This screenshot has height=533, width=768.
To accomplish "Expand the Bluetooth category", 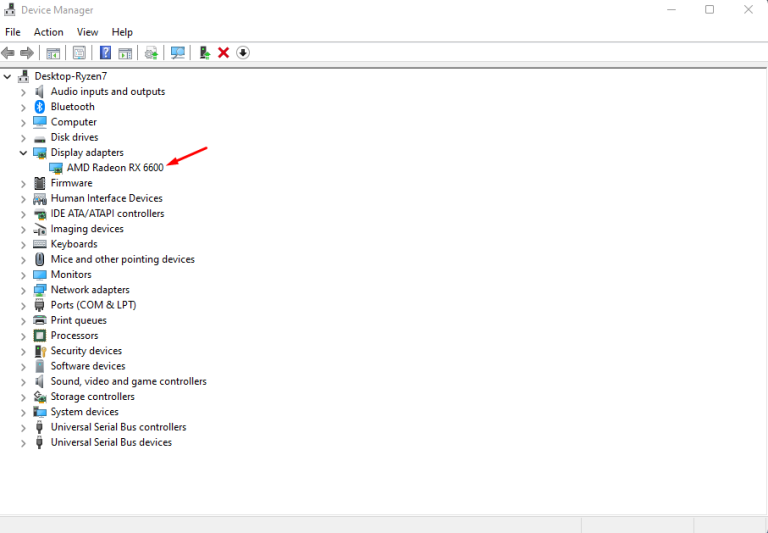I will coord(23,107).
